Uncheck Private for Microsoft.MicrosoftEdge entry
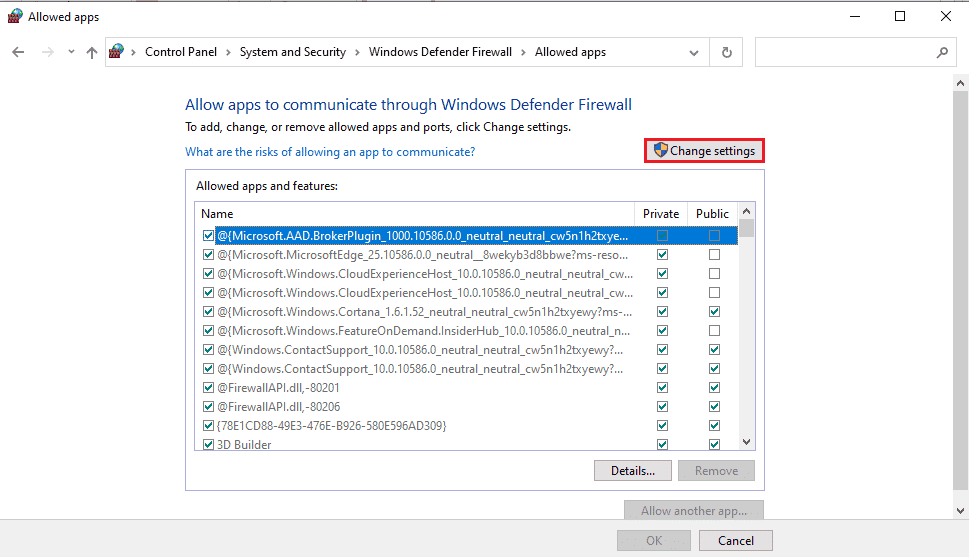This screenshot has height=557, width=969. tap(662, 256)
